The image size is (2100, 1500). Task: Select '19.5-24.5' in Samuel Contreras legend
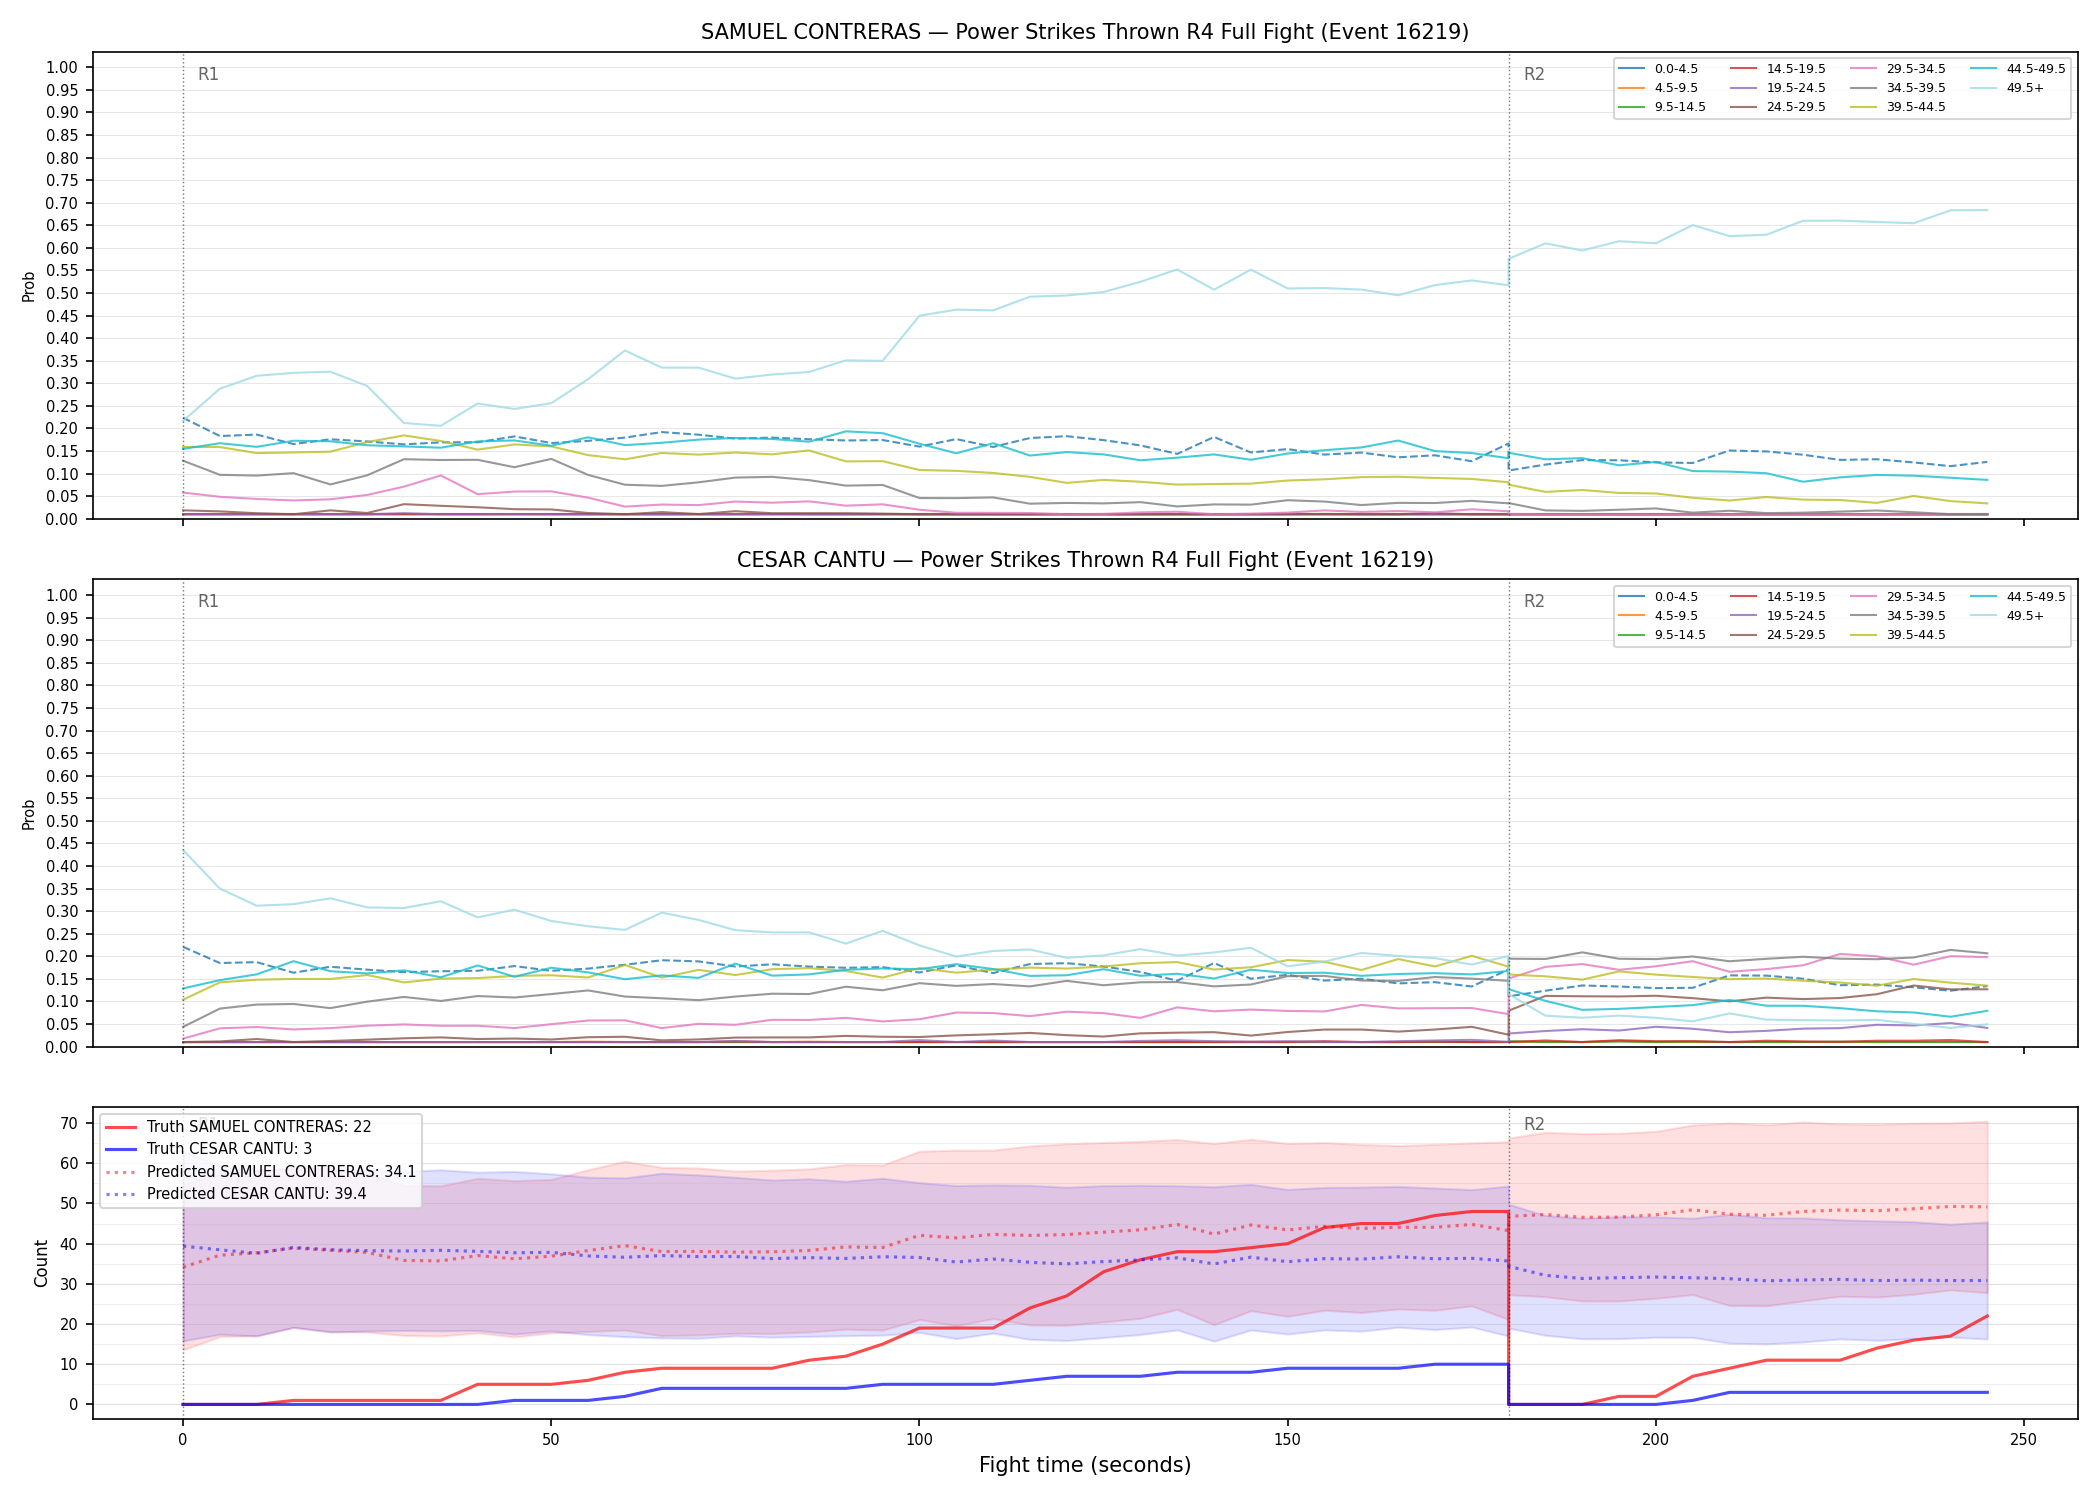[1780, 88]
